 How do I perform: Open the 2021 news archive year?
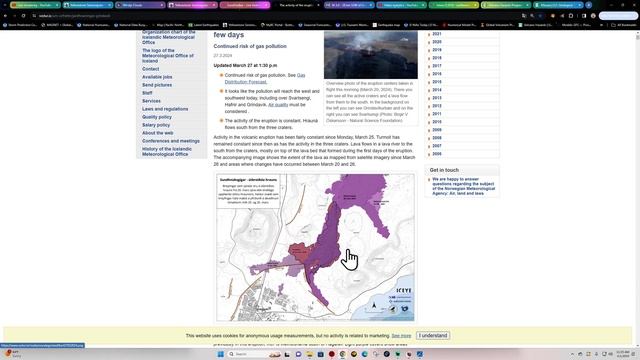(437, 34)
